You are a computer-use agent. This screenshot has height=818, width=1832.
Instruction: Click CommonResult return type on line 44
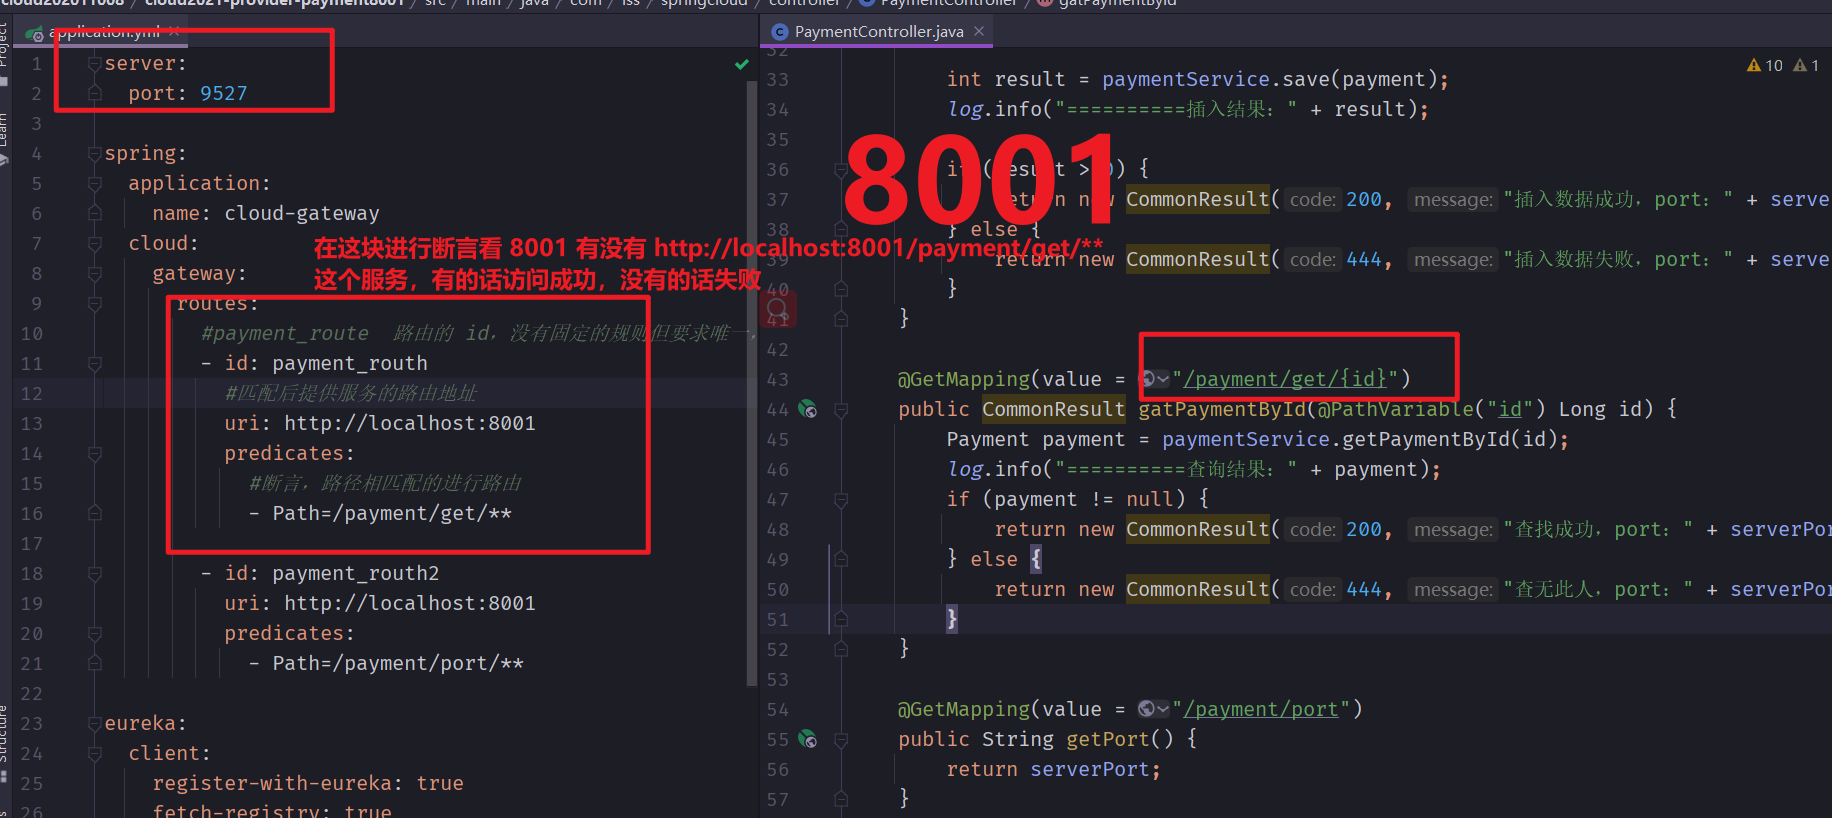click(1054, 409)
